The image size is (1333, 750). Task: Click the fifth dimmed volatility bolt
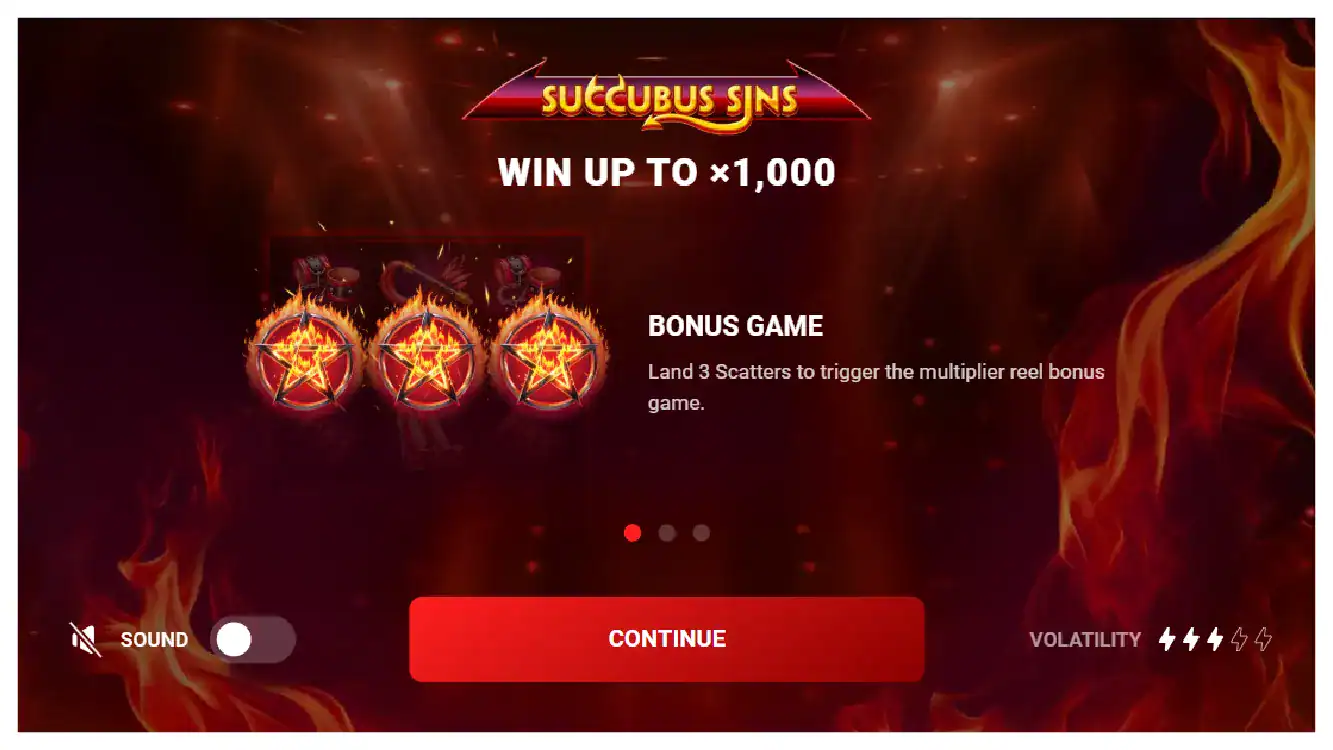click(x=1263, y=639)
